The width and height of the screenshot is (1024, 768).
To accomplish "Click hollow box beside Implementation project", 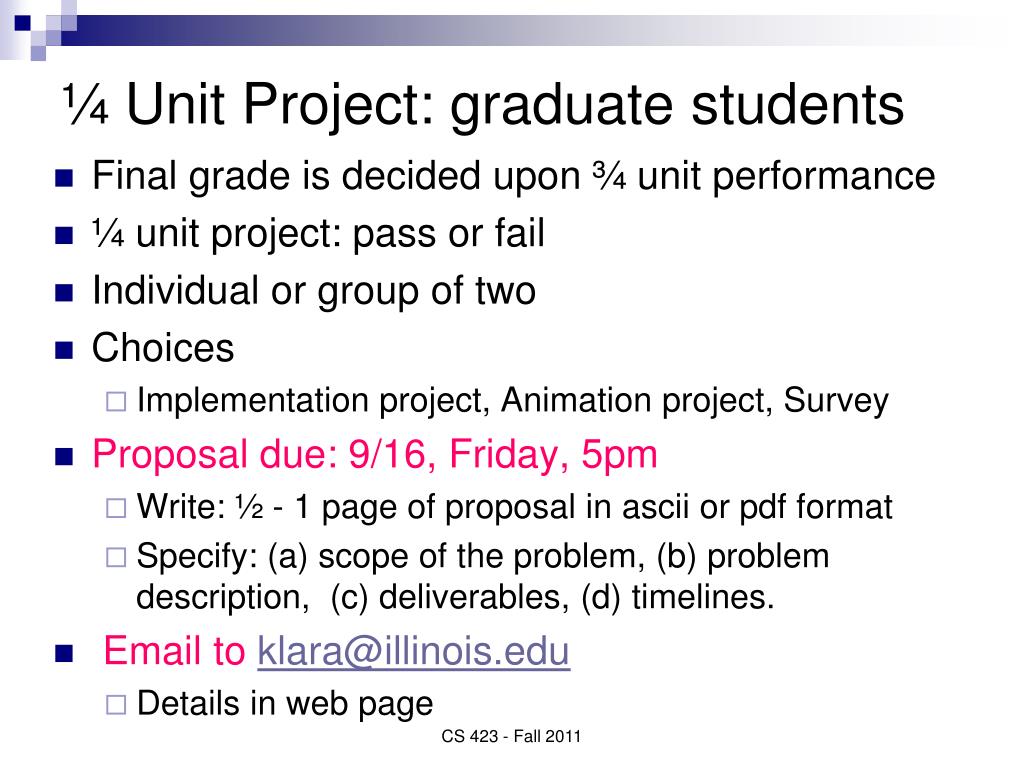I will tap(116, 401).
